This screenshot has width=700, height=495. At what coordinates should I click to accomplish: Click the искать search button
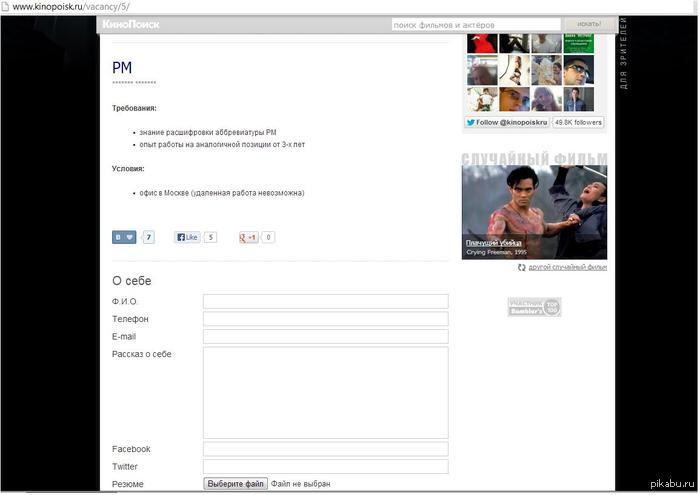[x=589, y=24]
